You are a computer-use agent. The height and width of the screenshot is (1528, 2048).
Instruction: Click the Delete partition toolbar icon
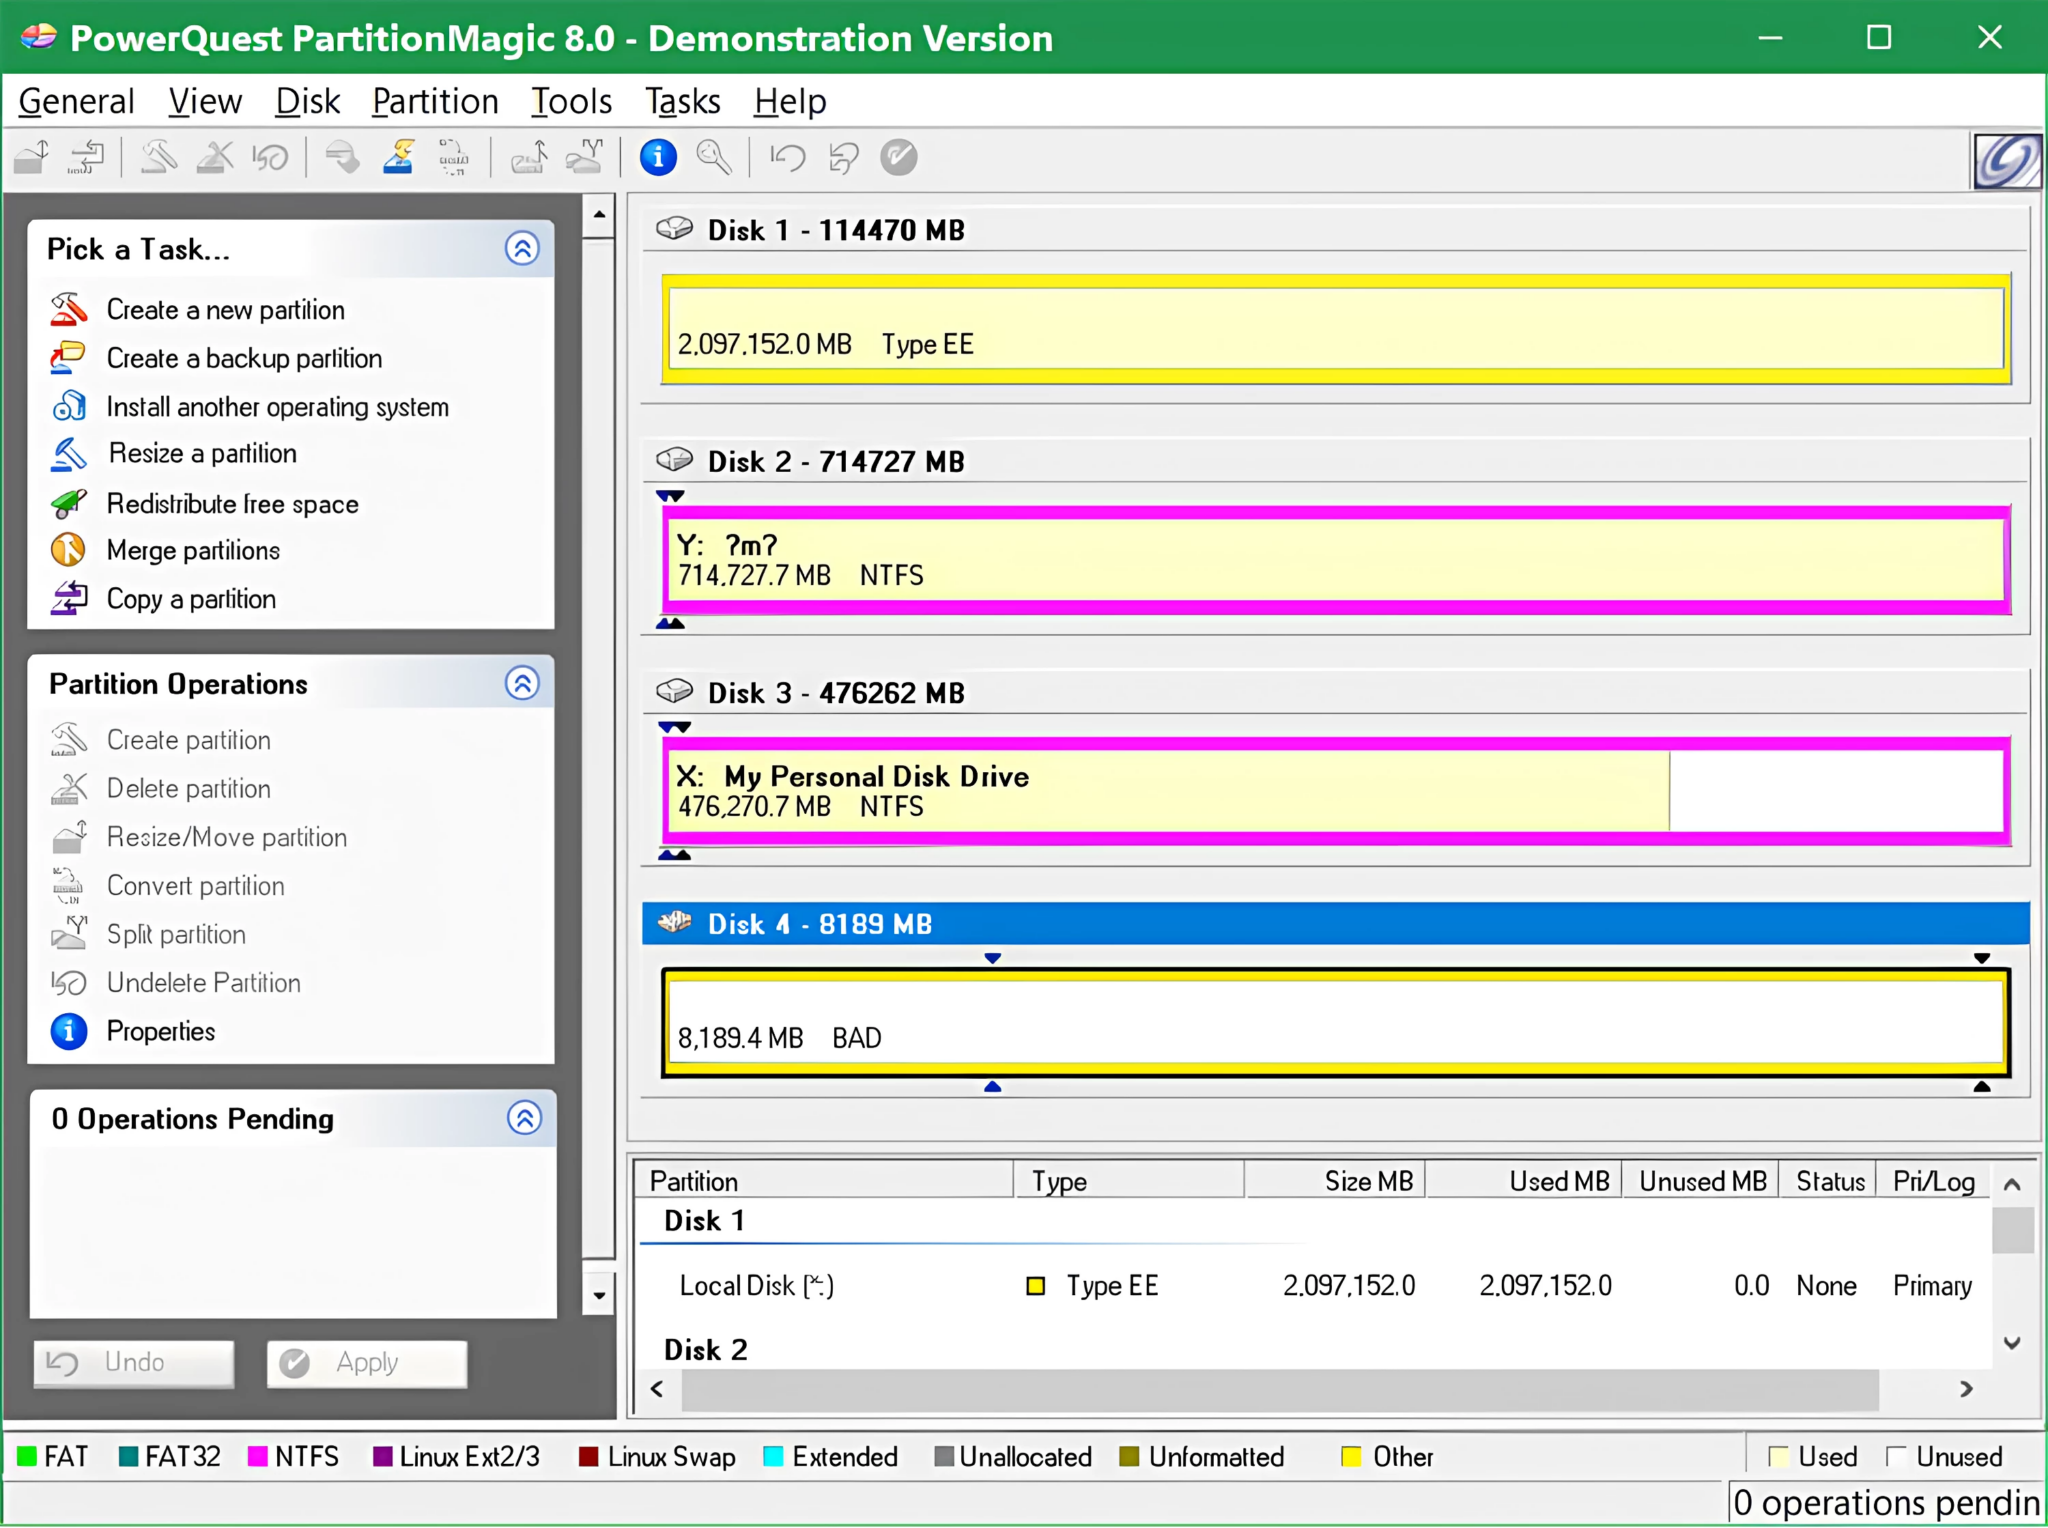click(213, 157)
